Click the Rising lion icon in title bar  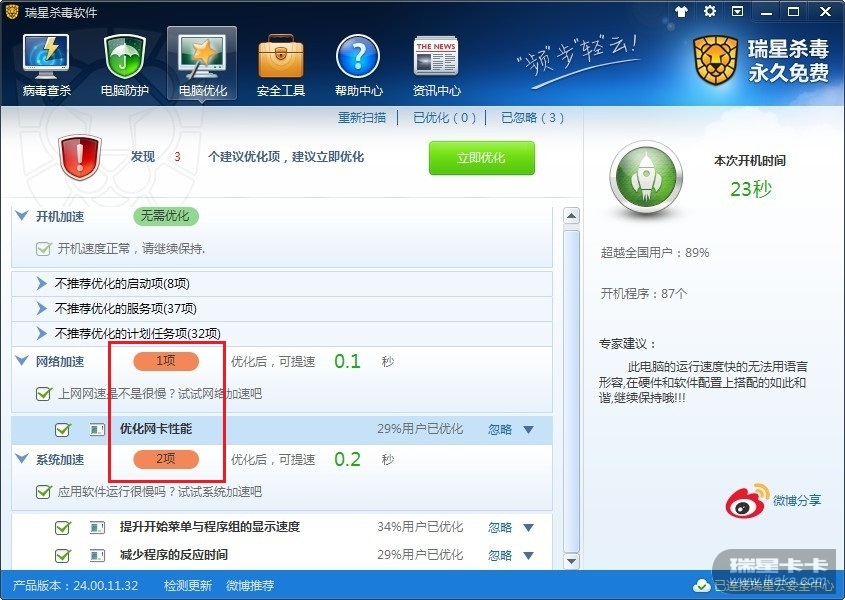tap(12, 11)
